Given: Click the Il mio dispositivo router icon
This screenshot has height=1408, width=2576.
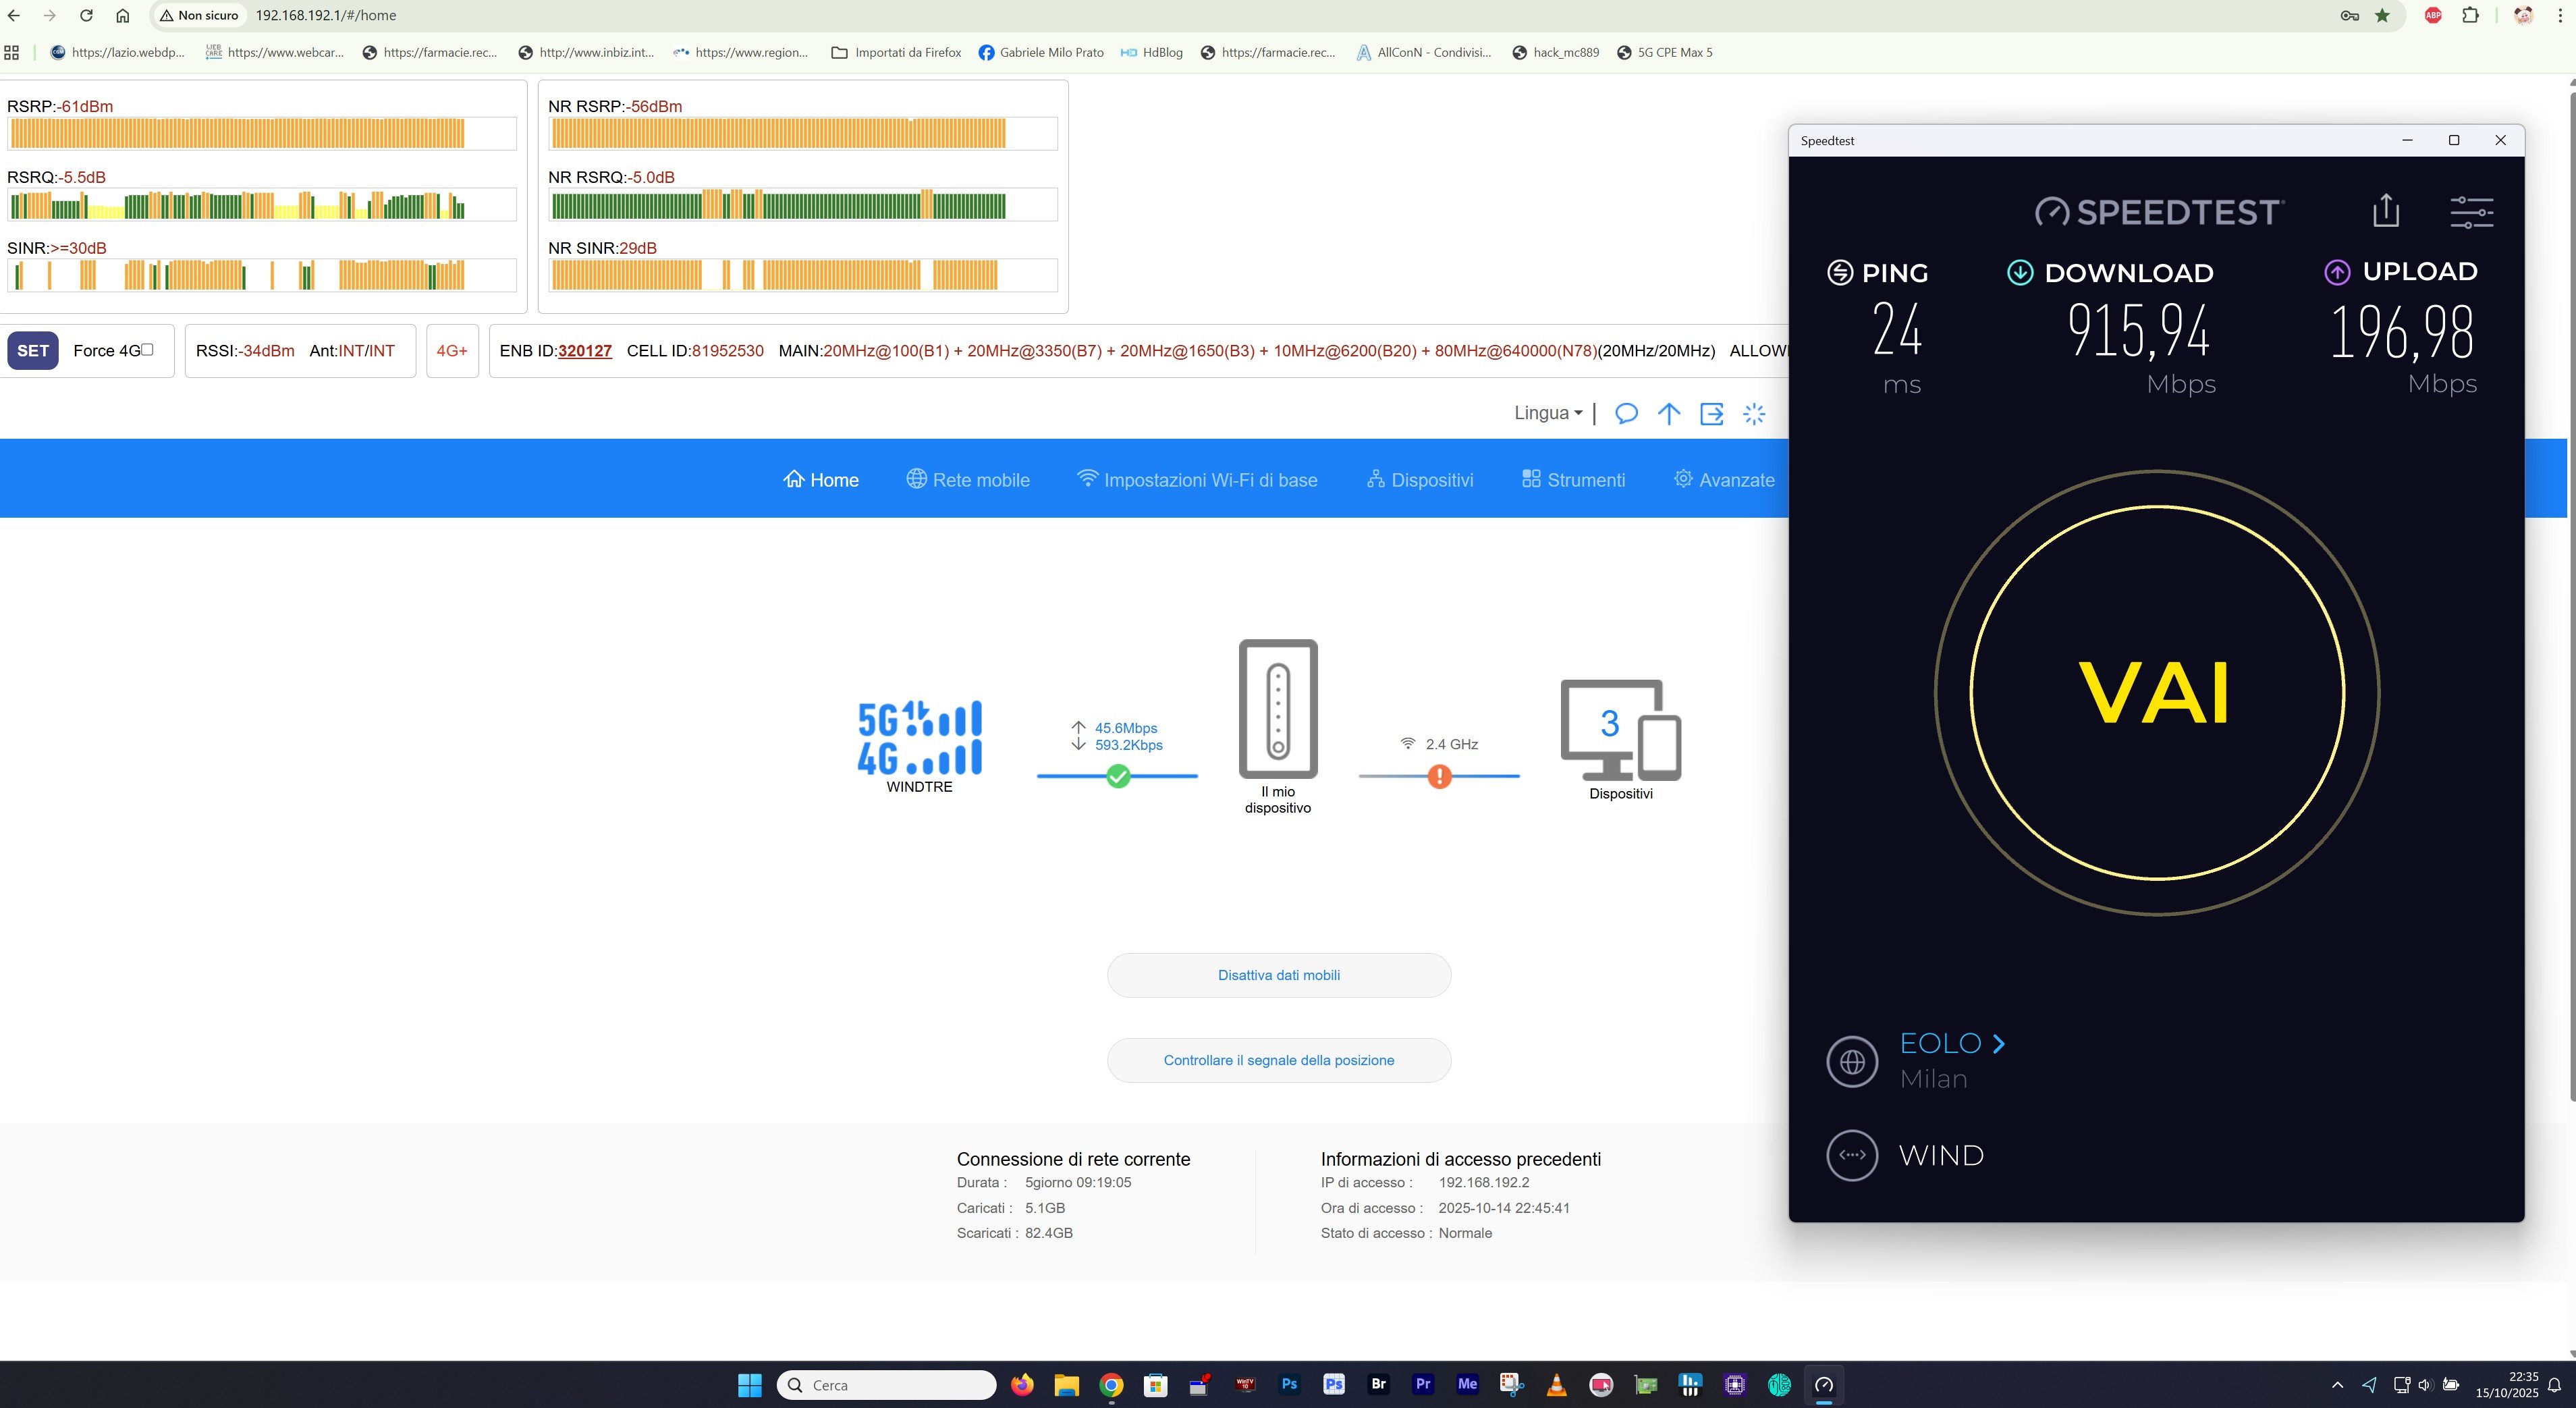Looking at the screenshot, I should click(1278, 708).
